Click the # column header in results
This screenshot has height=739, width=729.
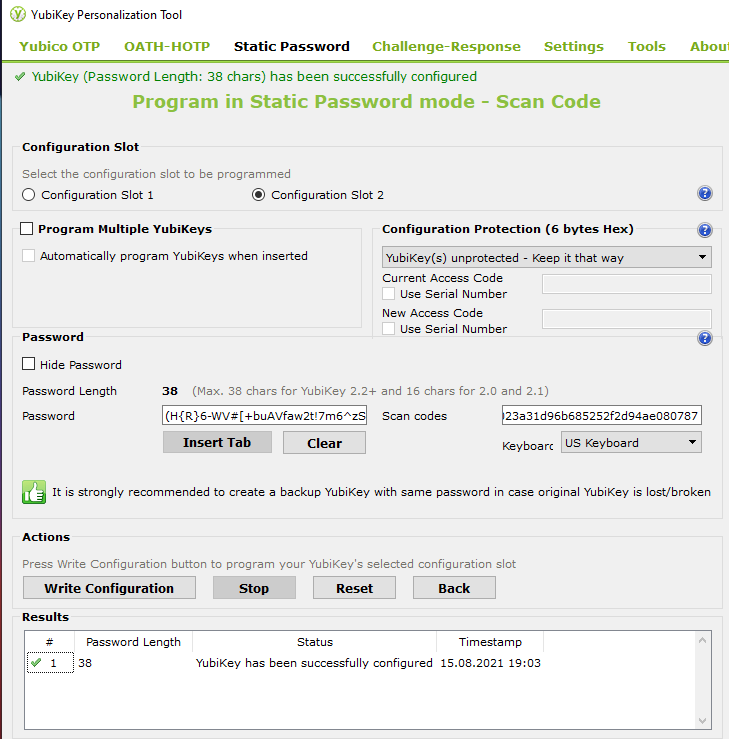point(49,641)
